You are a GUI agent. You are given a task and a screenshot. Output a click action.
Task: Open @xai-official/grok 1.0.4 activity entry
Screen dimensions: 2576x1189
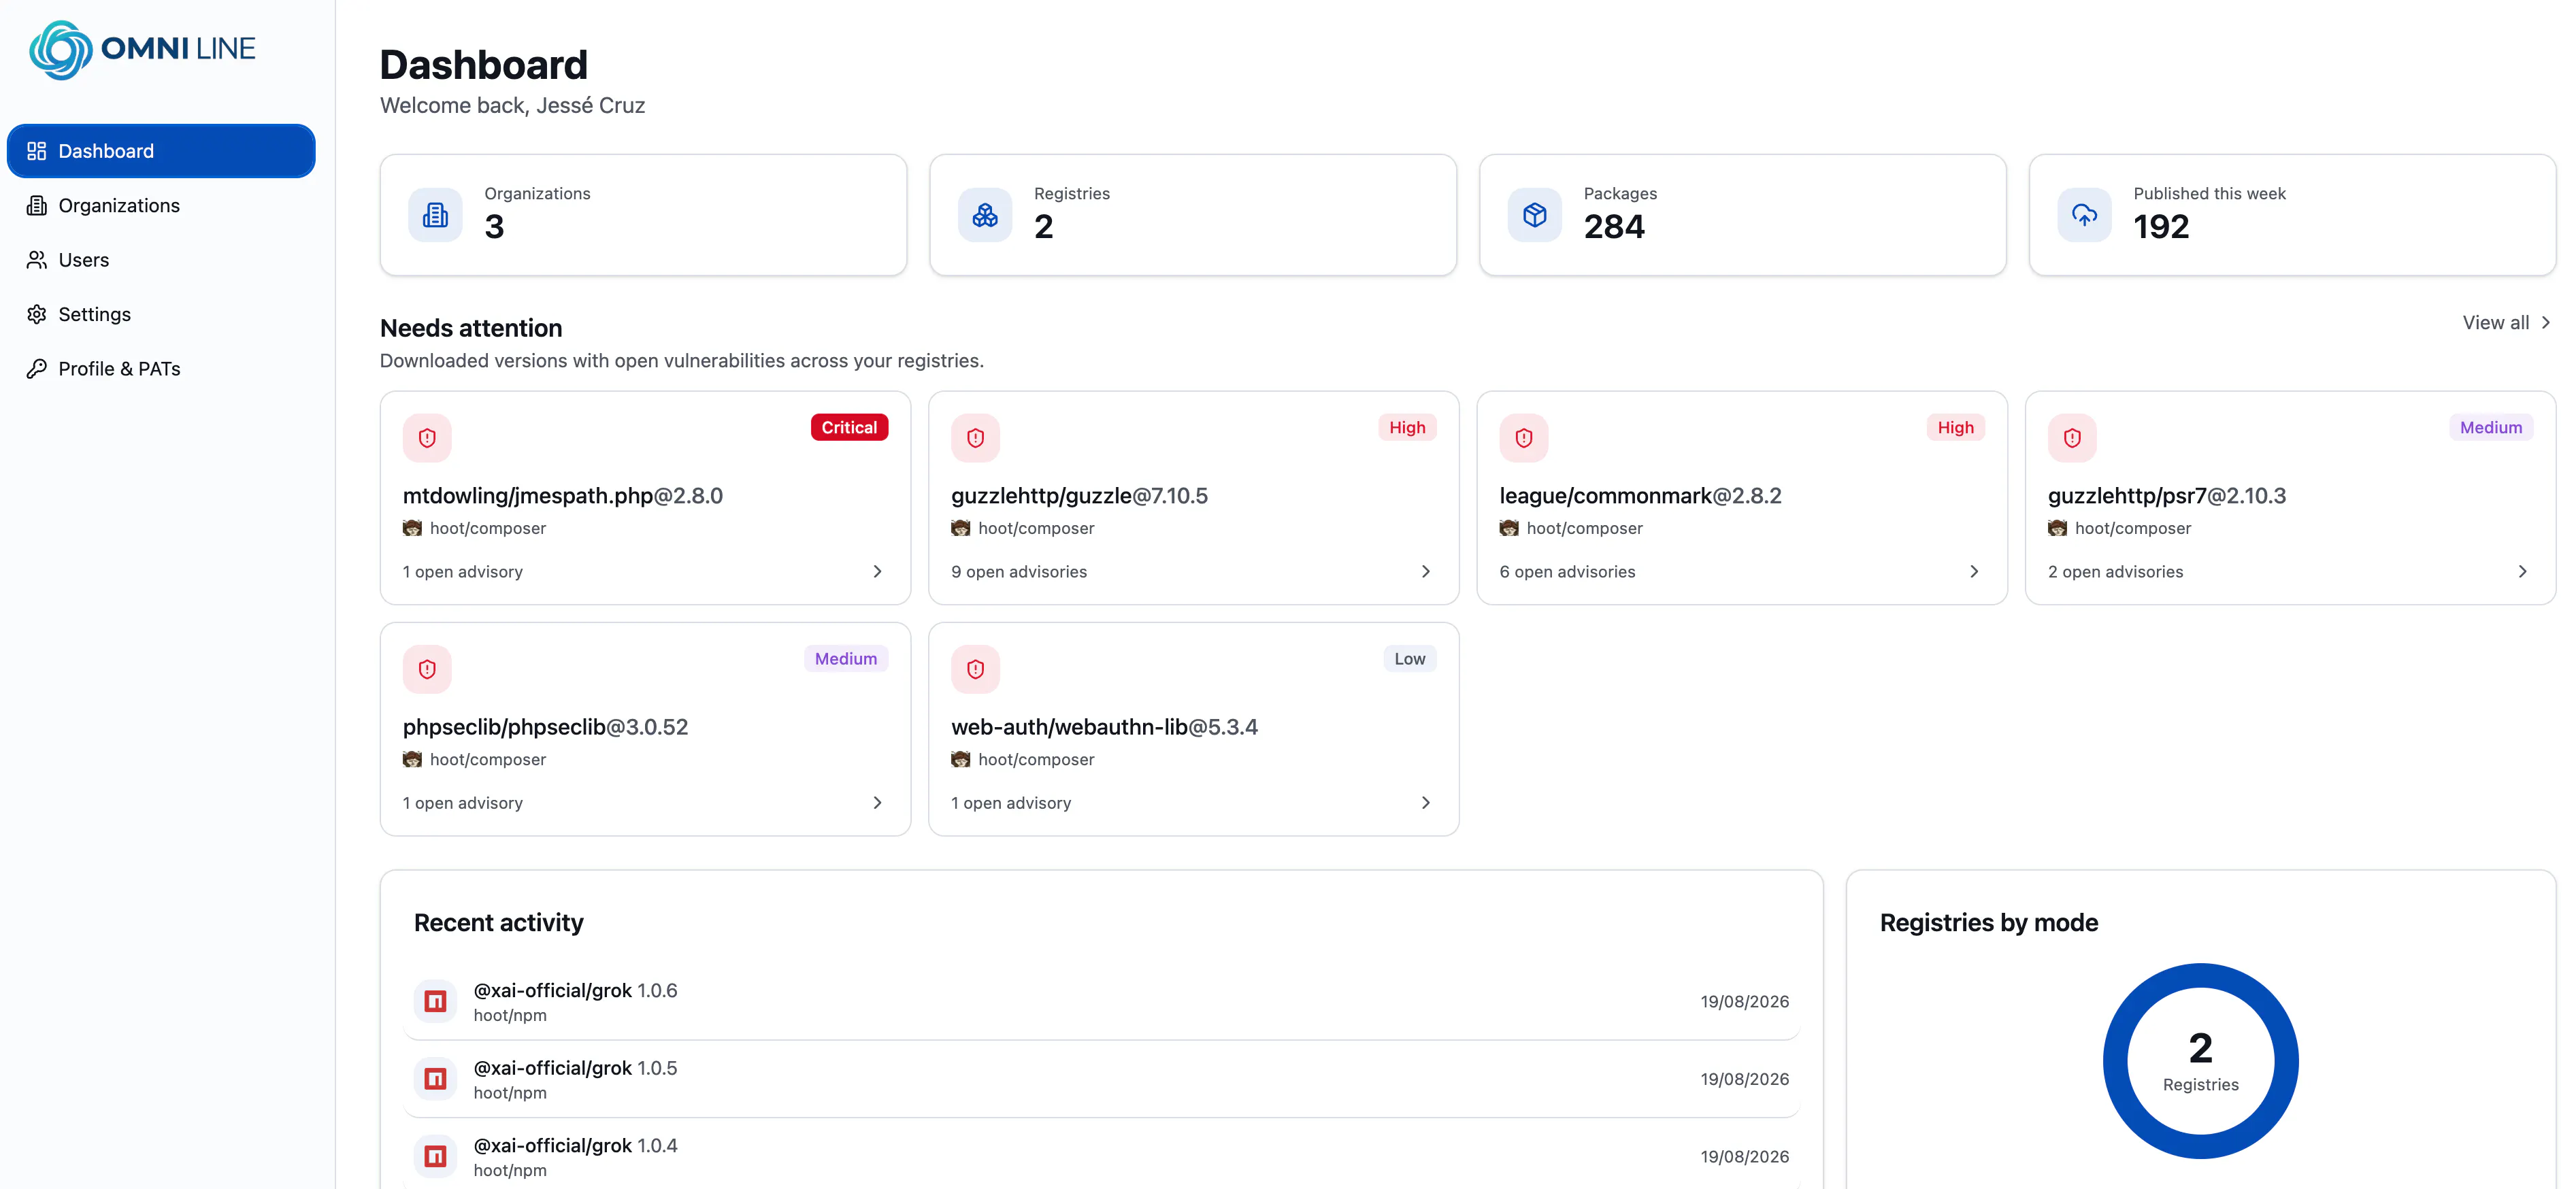pos(1101,1156)
